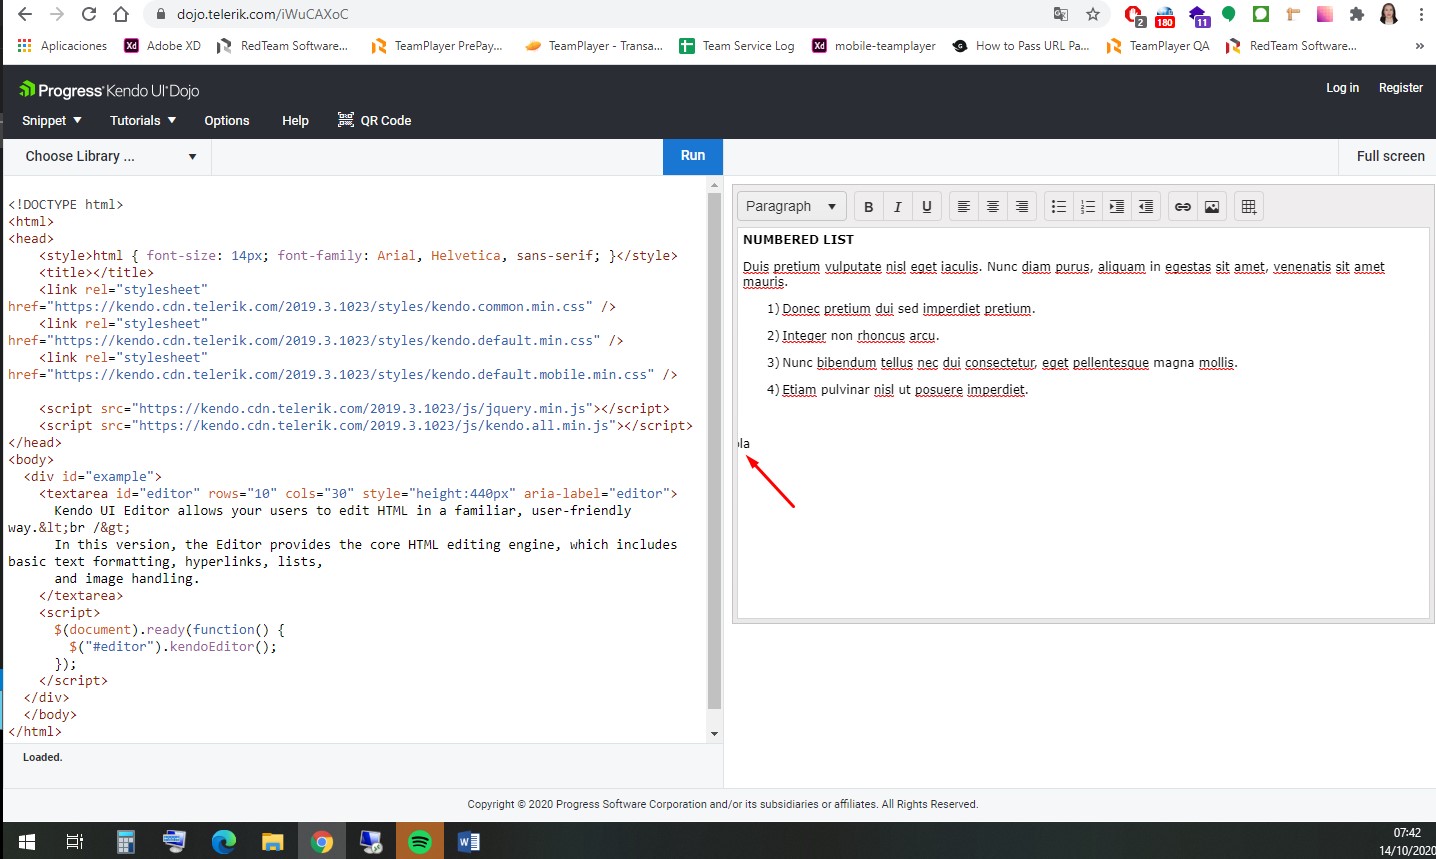Open the green Hangouts extension
Viewport: 1436px width, 859px height.
coord(1229,14)
